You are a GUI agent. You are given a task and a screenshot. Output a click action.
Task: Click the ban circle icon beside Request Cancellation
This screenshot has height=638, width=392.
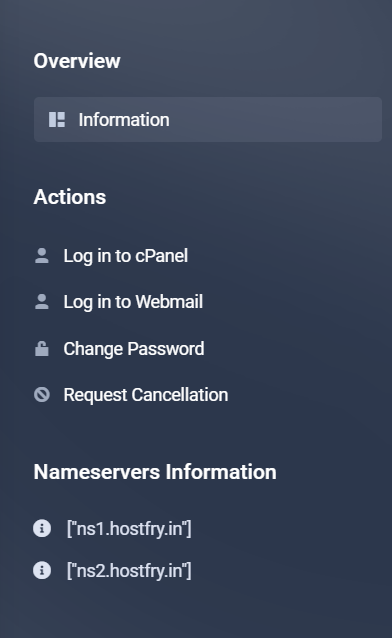point(42,395)
